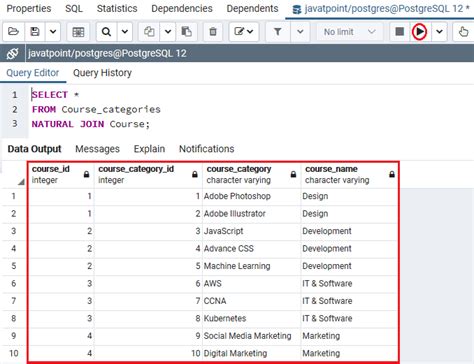
Task: Save the query with floppy icon
Action: tap(35, 32)
